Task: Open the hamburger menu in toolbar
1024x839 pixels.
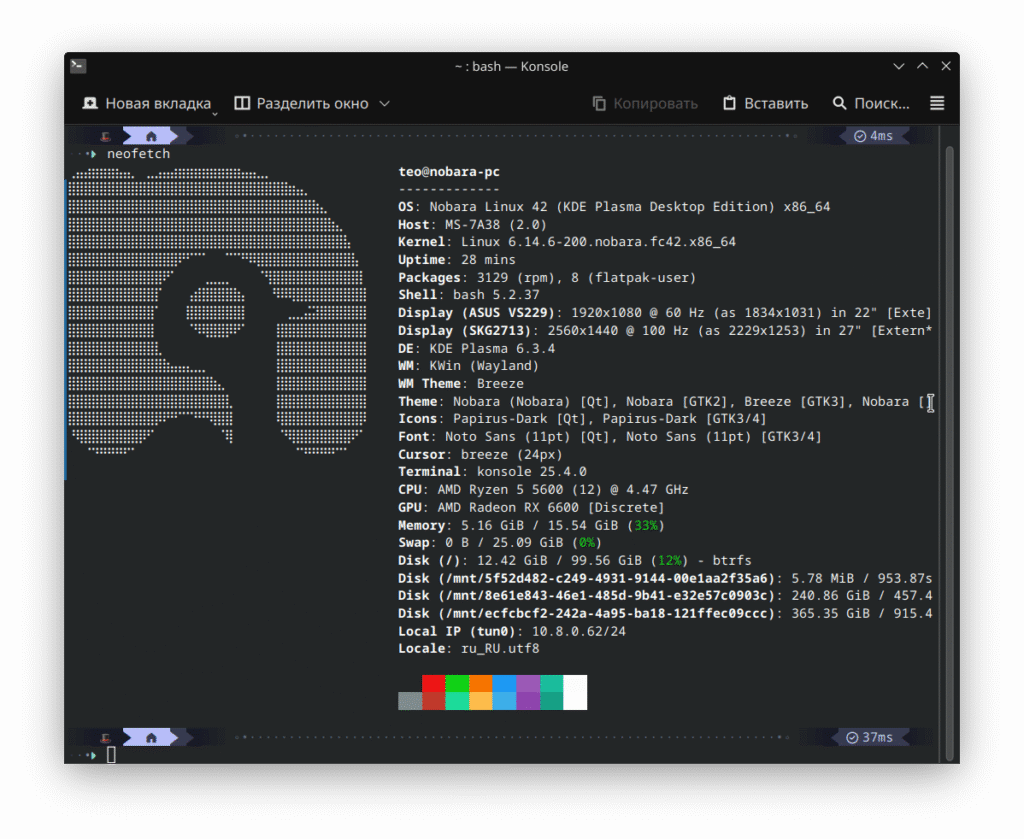Action: (x=937, y=103)
